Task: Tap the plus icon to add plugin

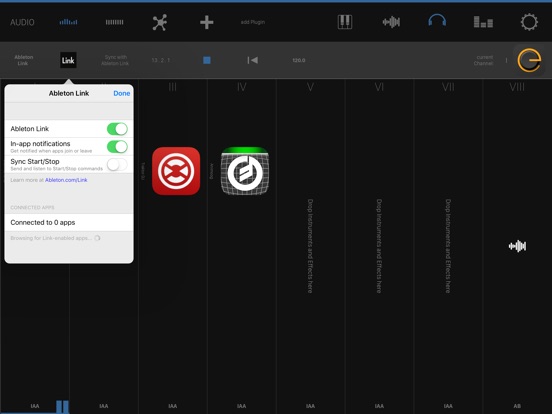Action: pos(207,23)
